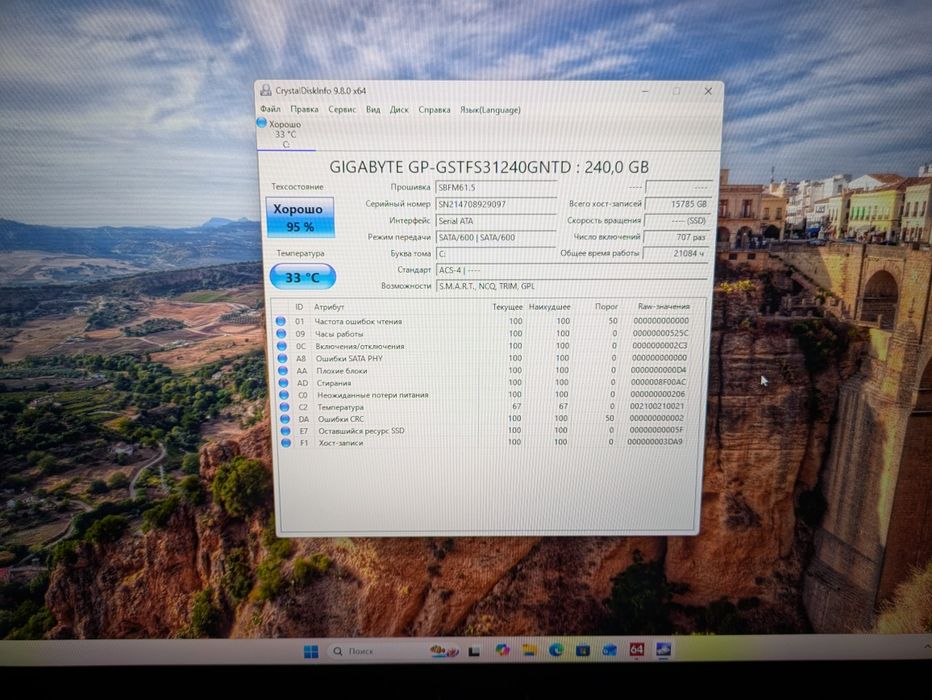Click status icon for Стирания row
Viewport: 932px width, 700px height.
point(283,383)
